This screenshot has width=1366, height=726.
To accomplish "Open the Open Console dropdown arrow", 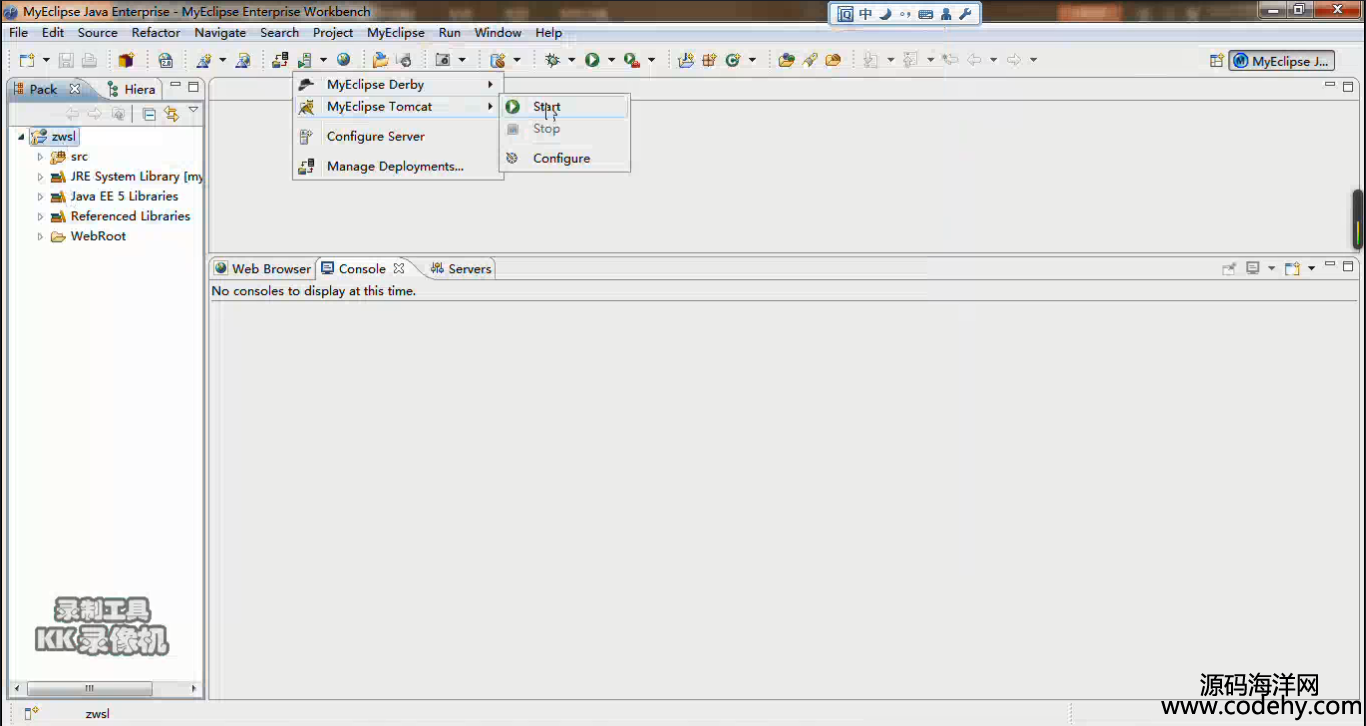I will point(1311,268).
